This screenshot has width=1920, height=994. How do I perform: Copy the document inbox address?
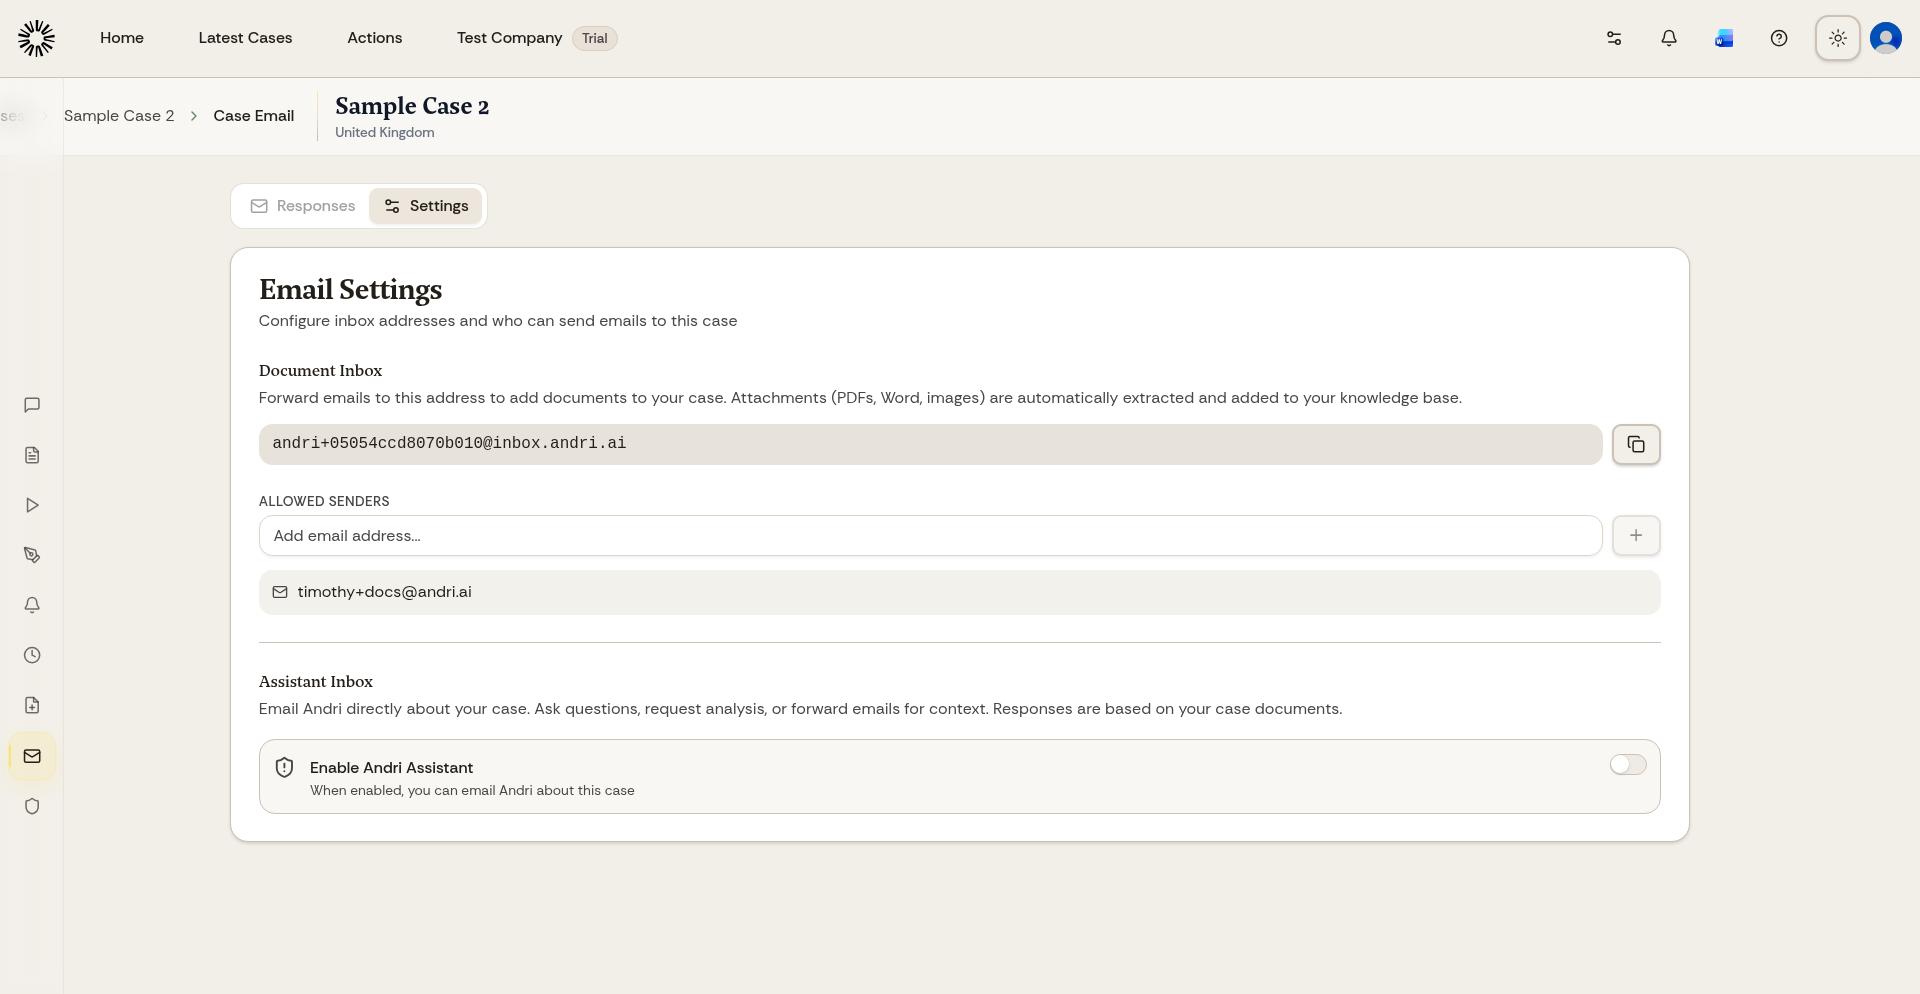point(1636,444)
